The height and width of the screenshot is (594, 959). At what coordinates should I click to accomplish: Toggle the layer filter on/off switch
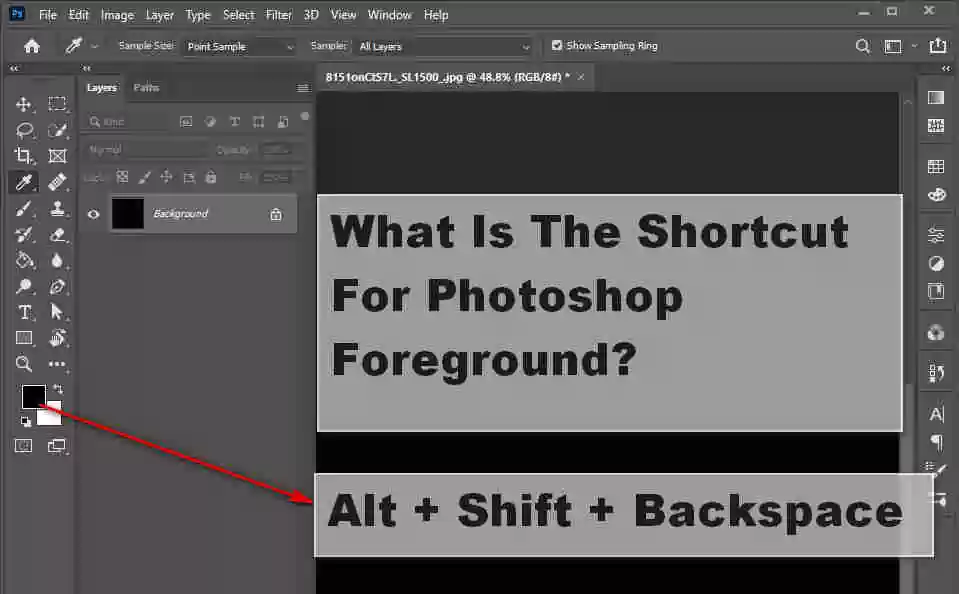305,116
